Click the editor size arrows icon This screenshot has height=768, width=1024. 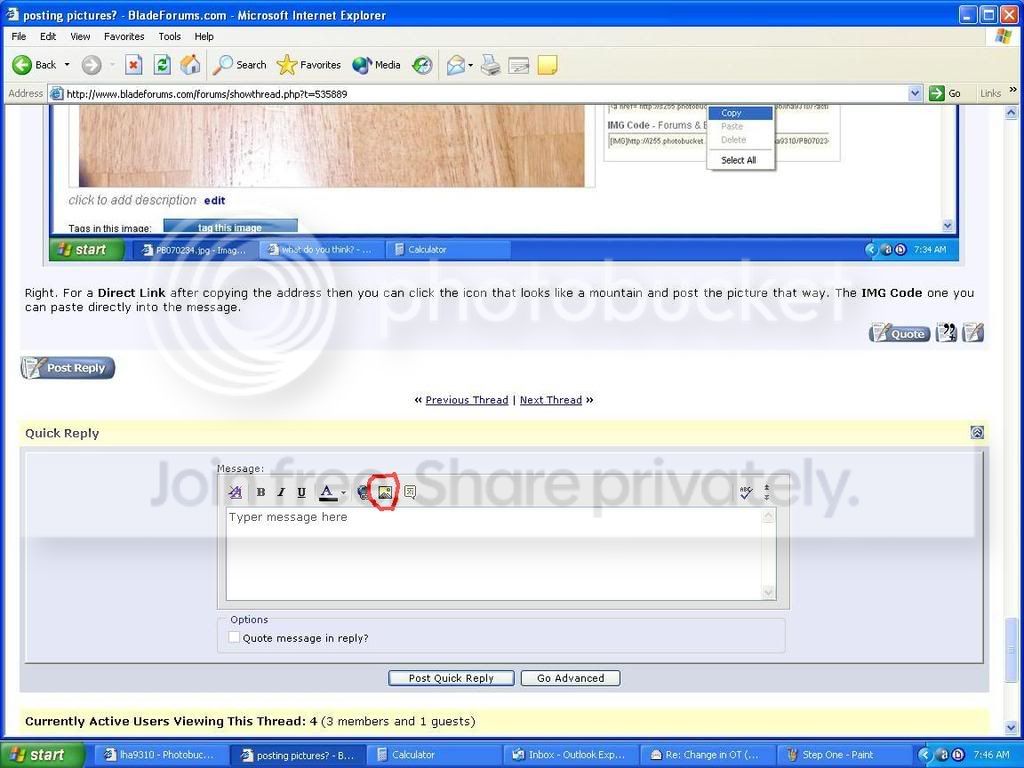click(x=767, y=492)
